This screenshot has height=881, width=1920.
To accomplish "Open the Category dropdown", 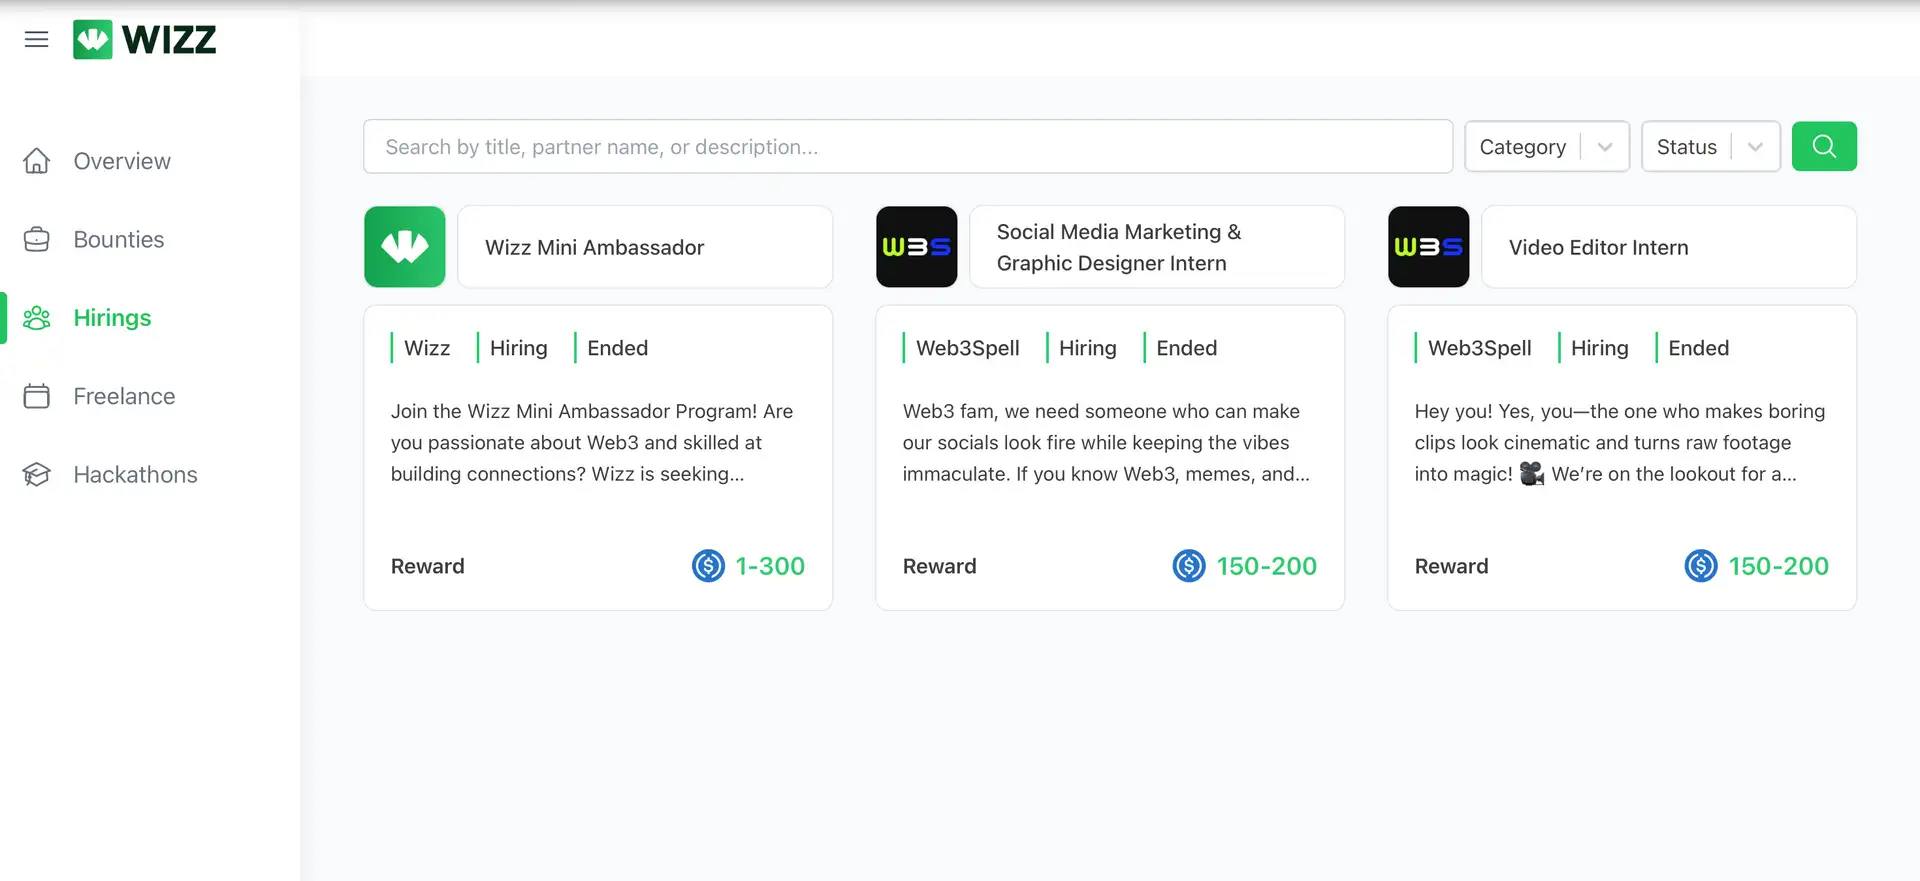I will [1523, 147].
